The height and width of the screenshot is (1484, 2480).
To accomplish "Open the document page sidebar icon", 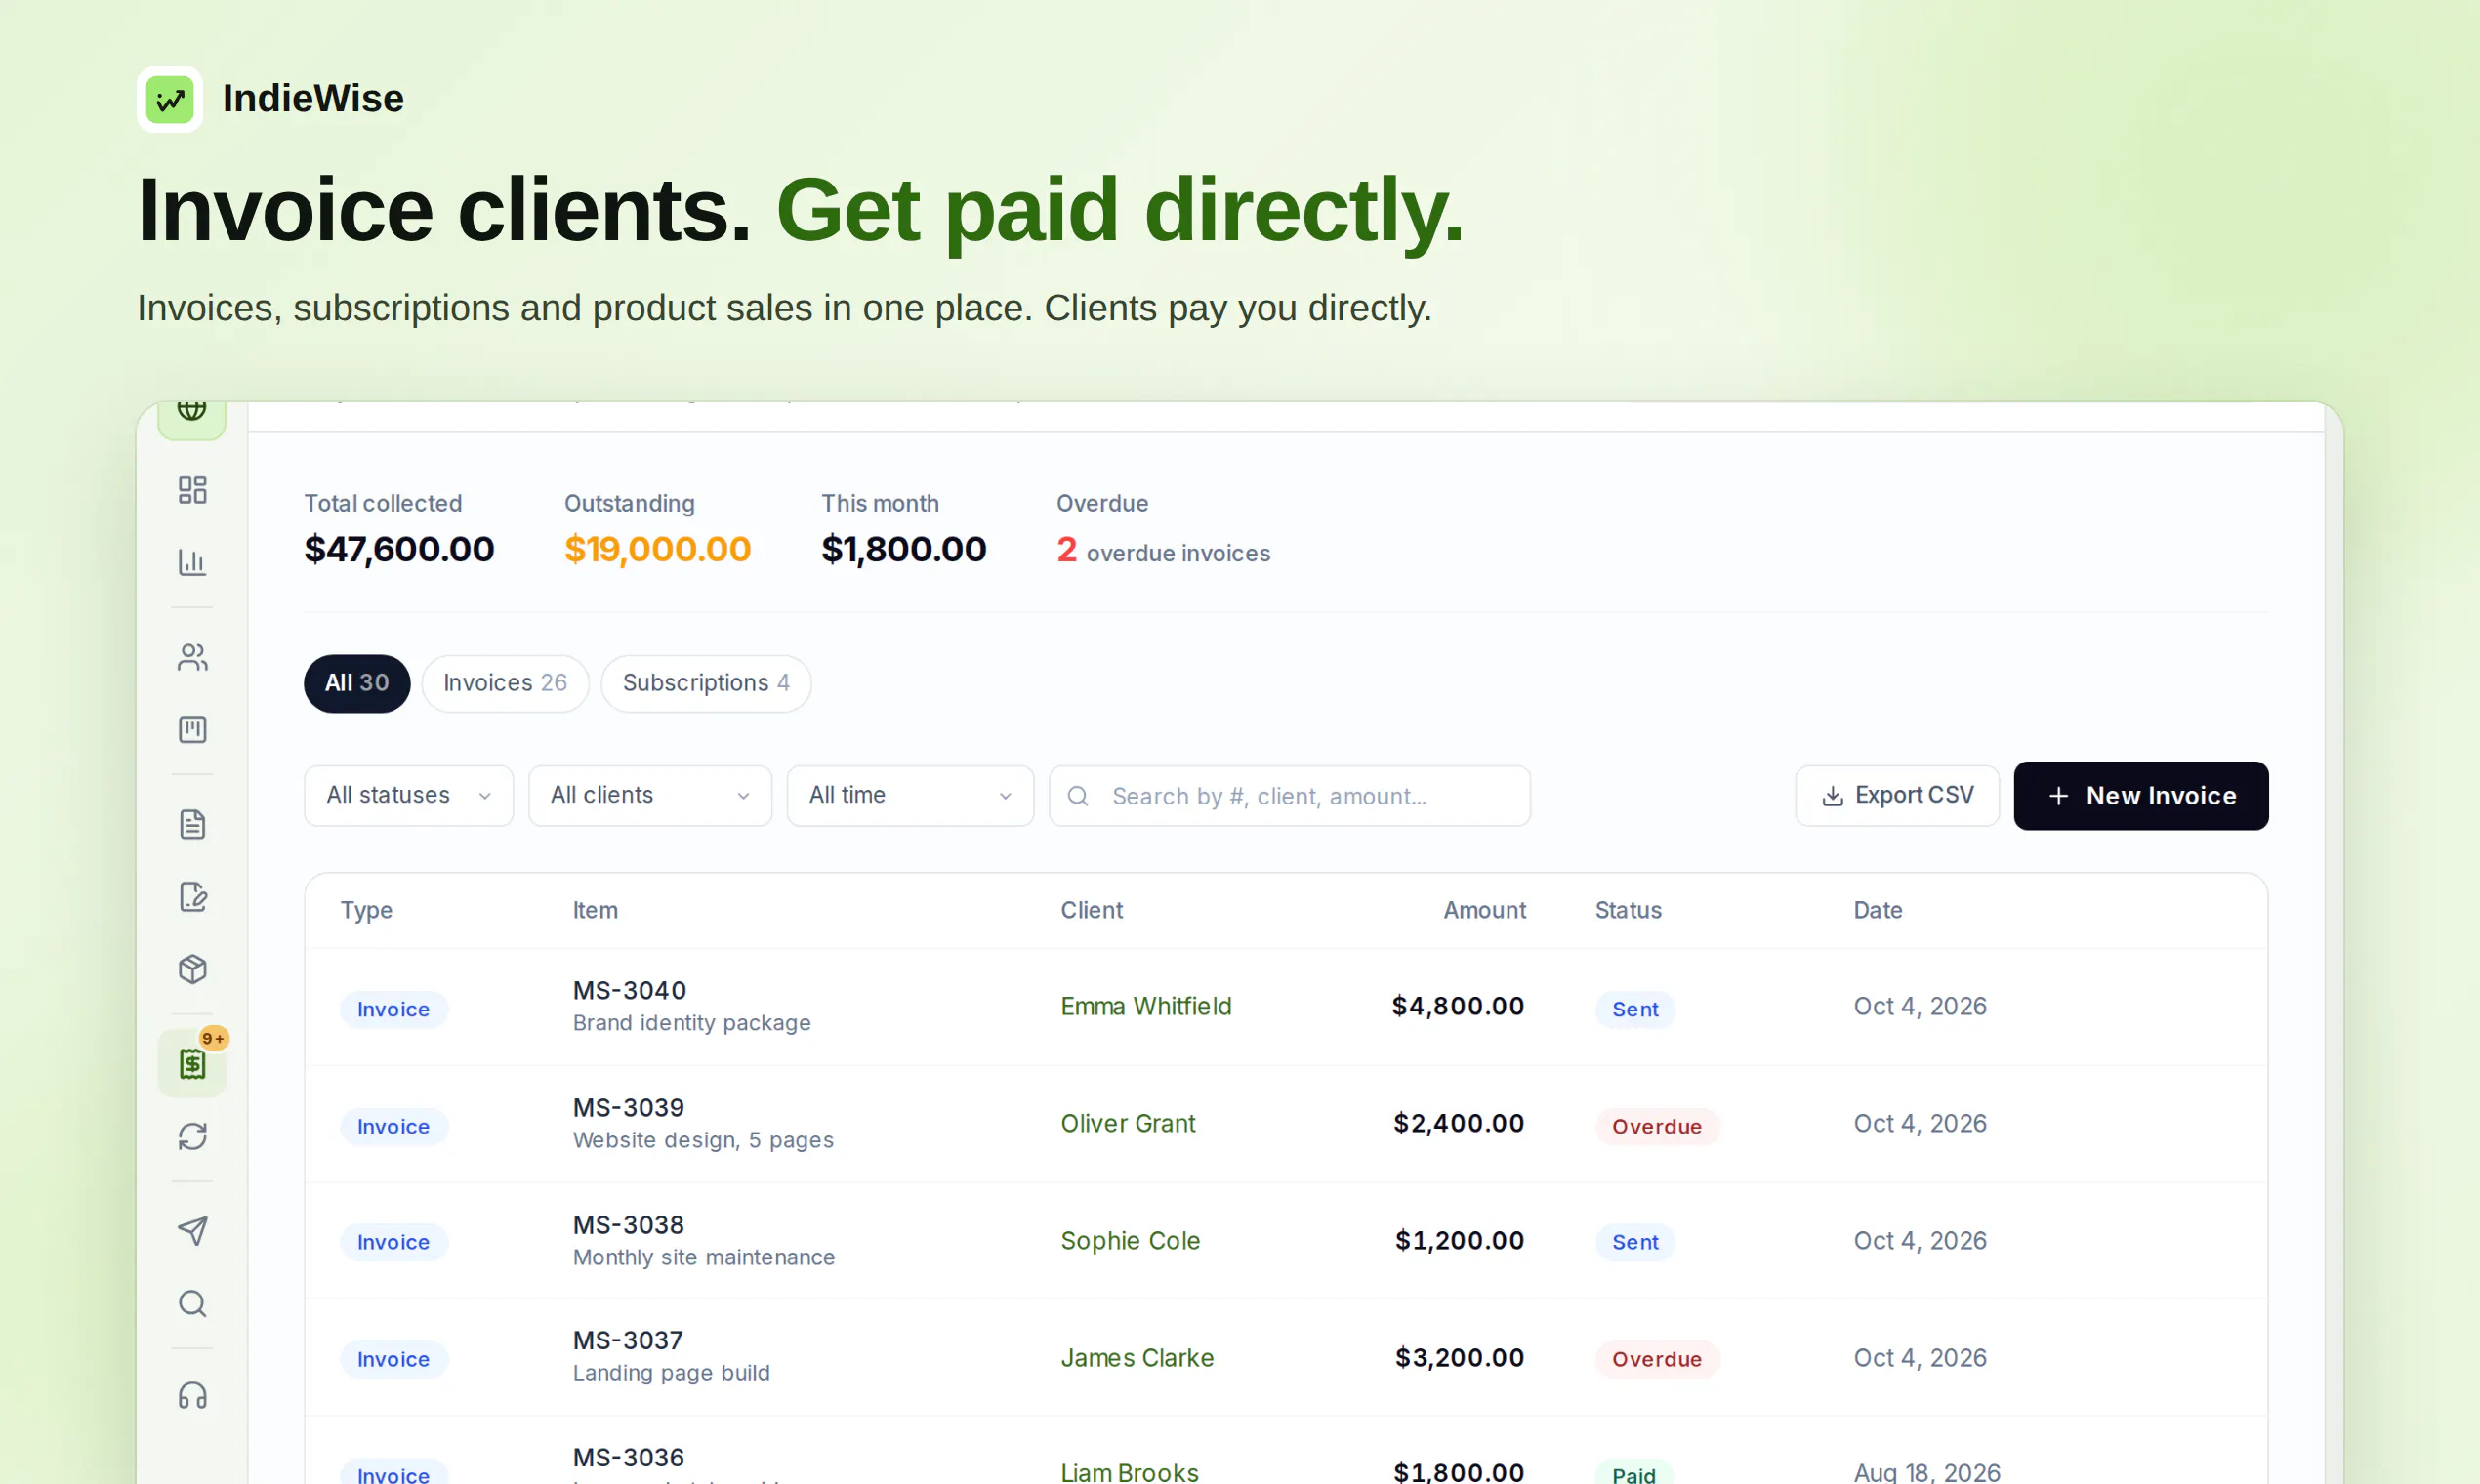I will pos(192,824).
